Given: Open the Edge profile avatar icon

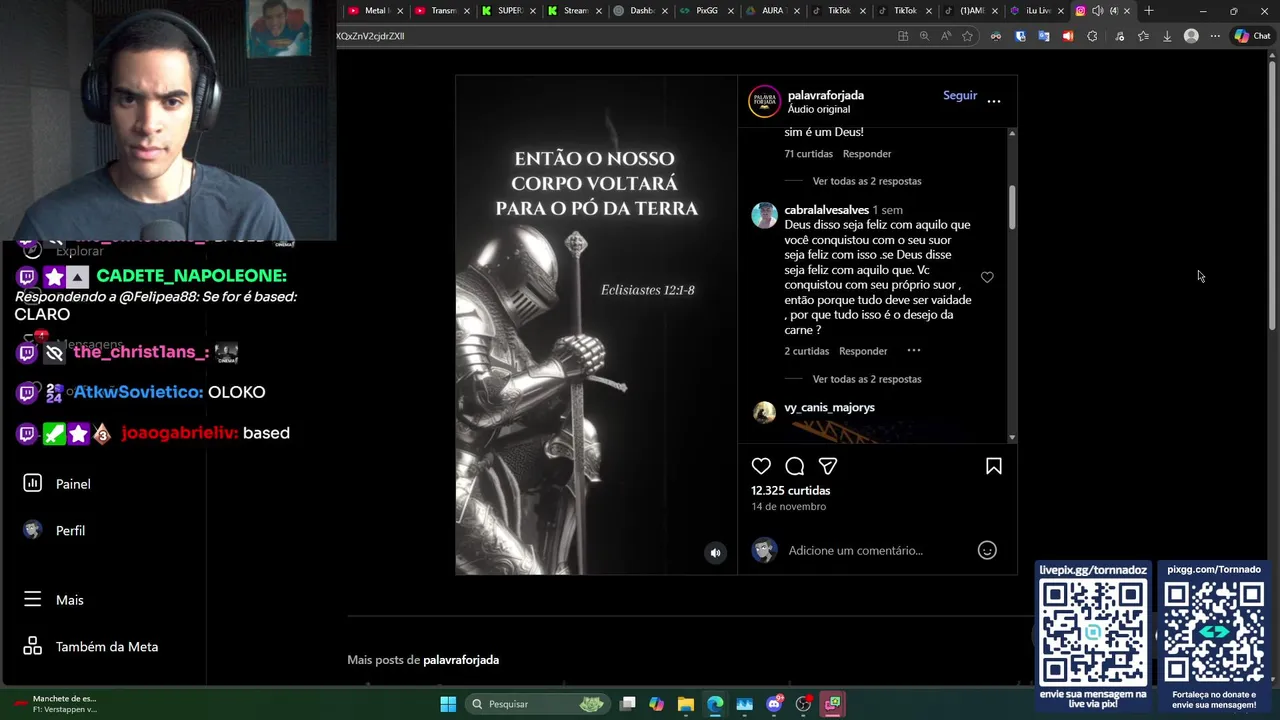Looking at the screenshot, I should [x=1191, y=36].
